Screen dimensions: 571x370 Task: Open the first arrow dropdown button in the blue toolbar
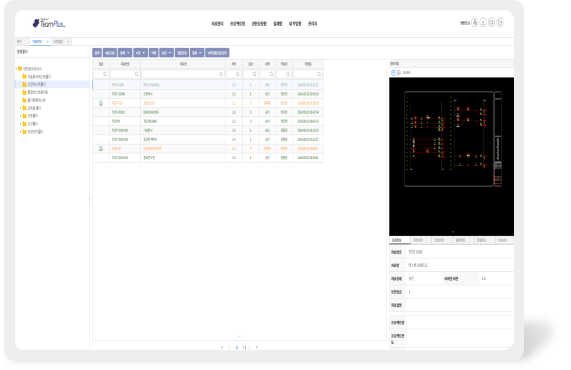(125, 53)
